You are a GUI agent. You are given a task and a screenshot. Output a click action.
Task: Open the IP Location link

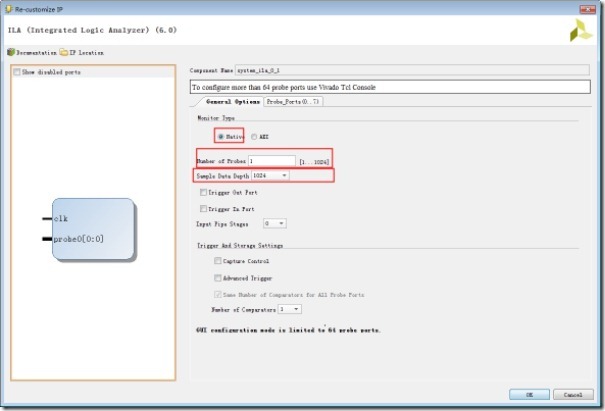pos(86,52)
